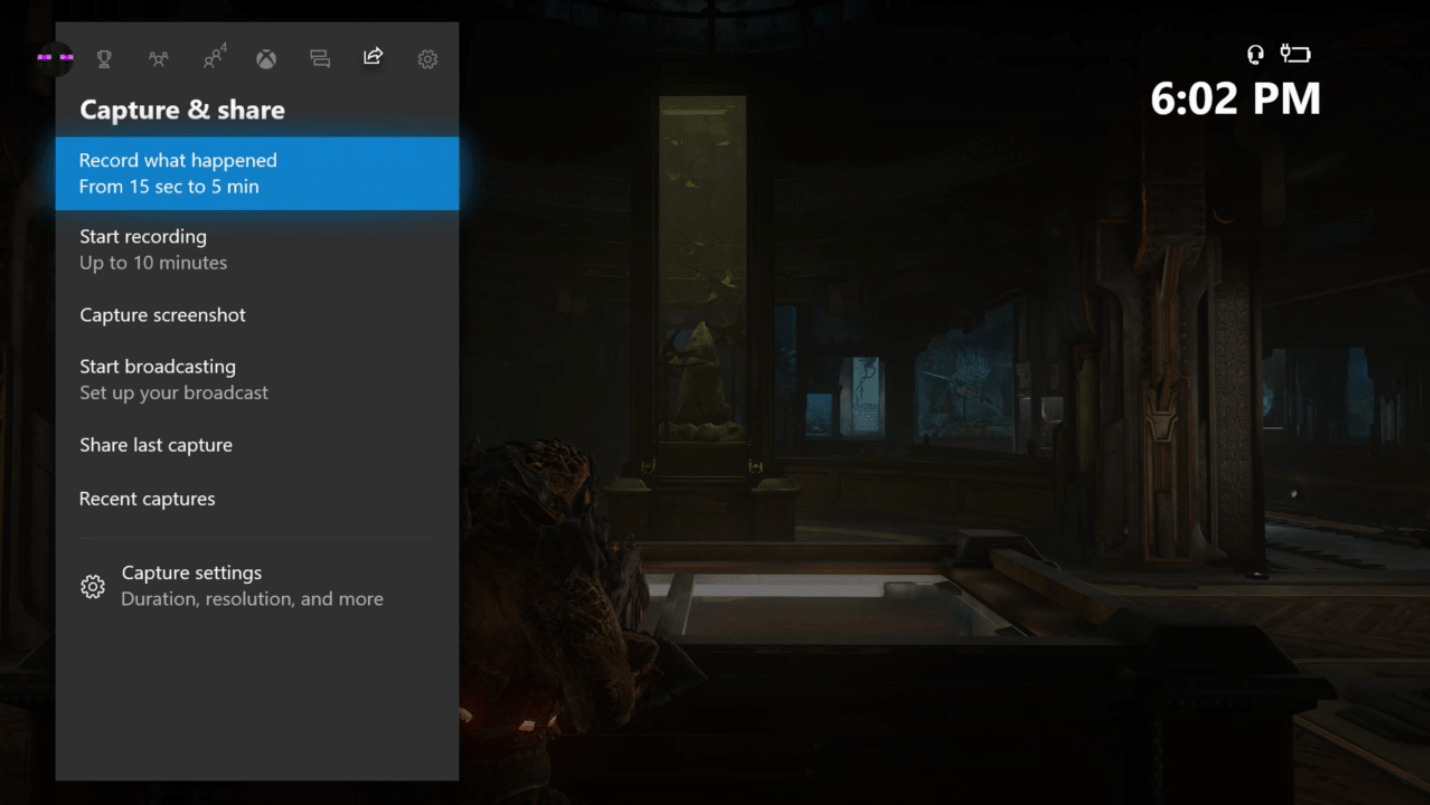Select Record what happened
Image resolution: width=1430 pixels, height=805 pixels.
[x=257, y=173]
